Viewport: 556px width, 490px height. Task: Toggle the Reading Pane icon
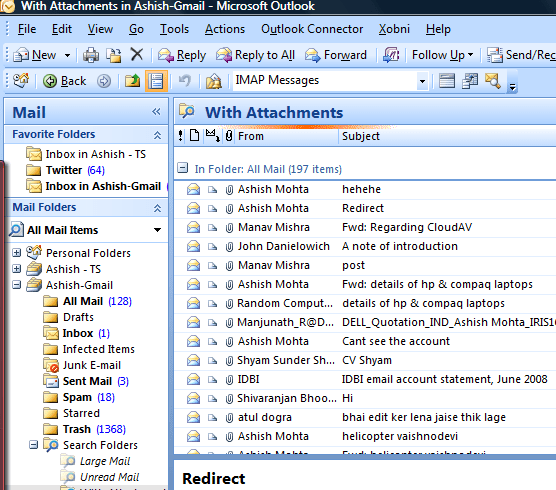[x=156, y=81]
